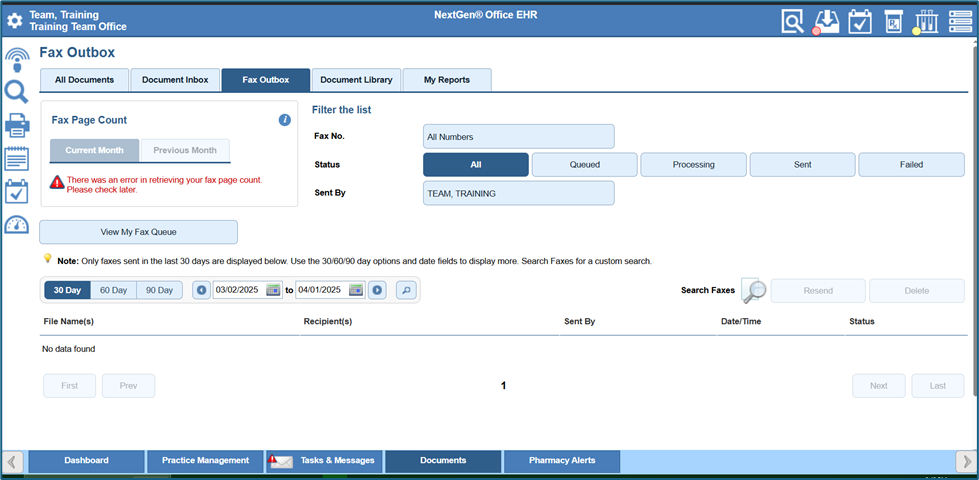This screenshot has height=480, width=979.
Task: Click the Delete button
Action: (917, 291)
